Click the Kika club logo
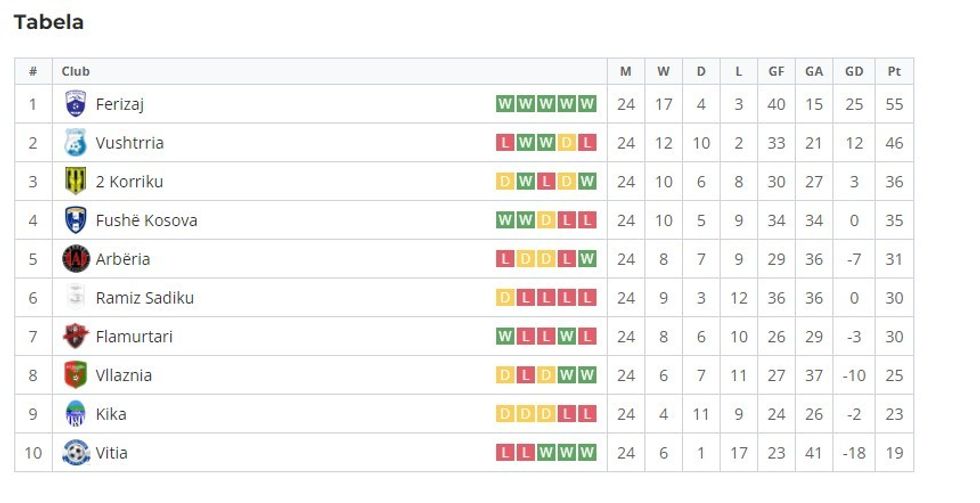This screenshot has height=503, width=980. coord(75,414)
